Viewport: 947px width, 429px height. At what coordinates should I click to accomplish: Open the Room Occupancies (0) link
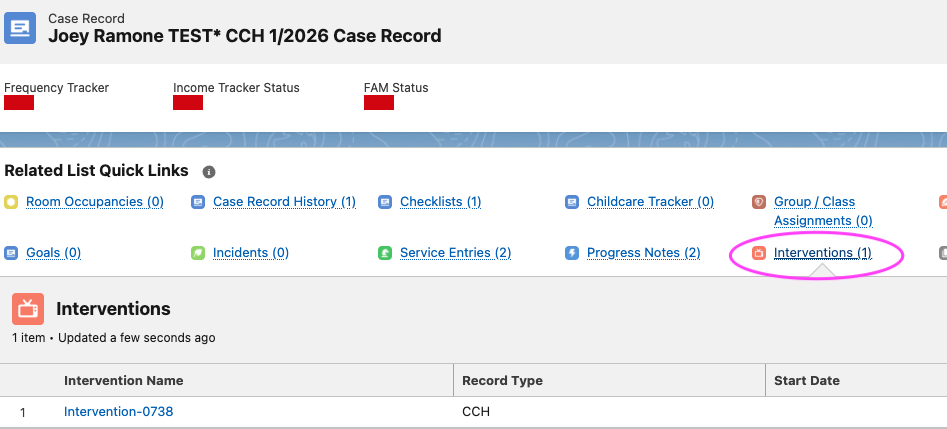click(95, 202)
